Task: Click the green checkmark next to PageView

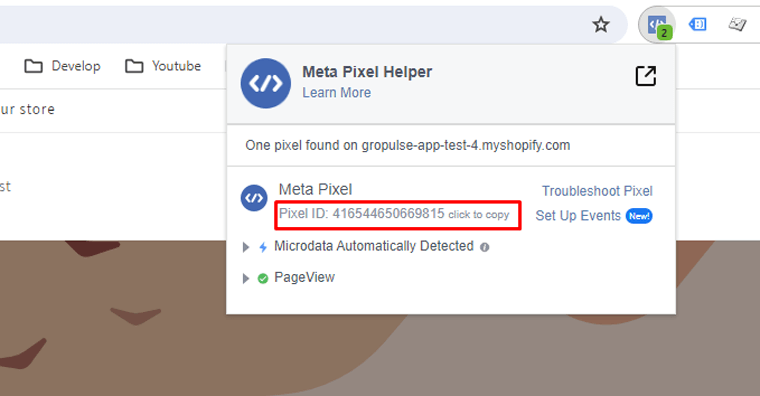Action: tap(263, 279)
